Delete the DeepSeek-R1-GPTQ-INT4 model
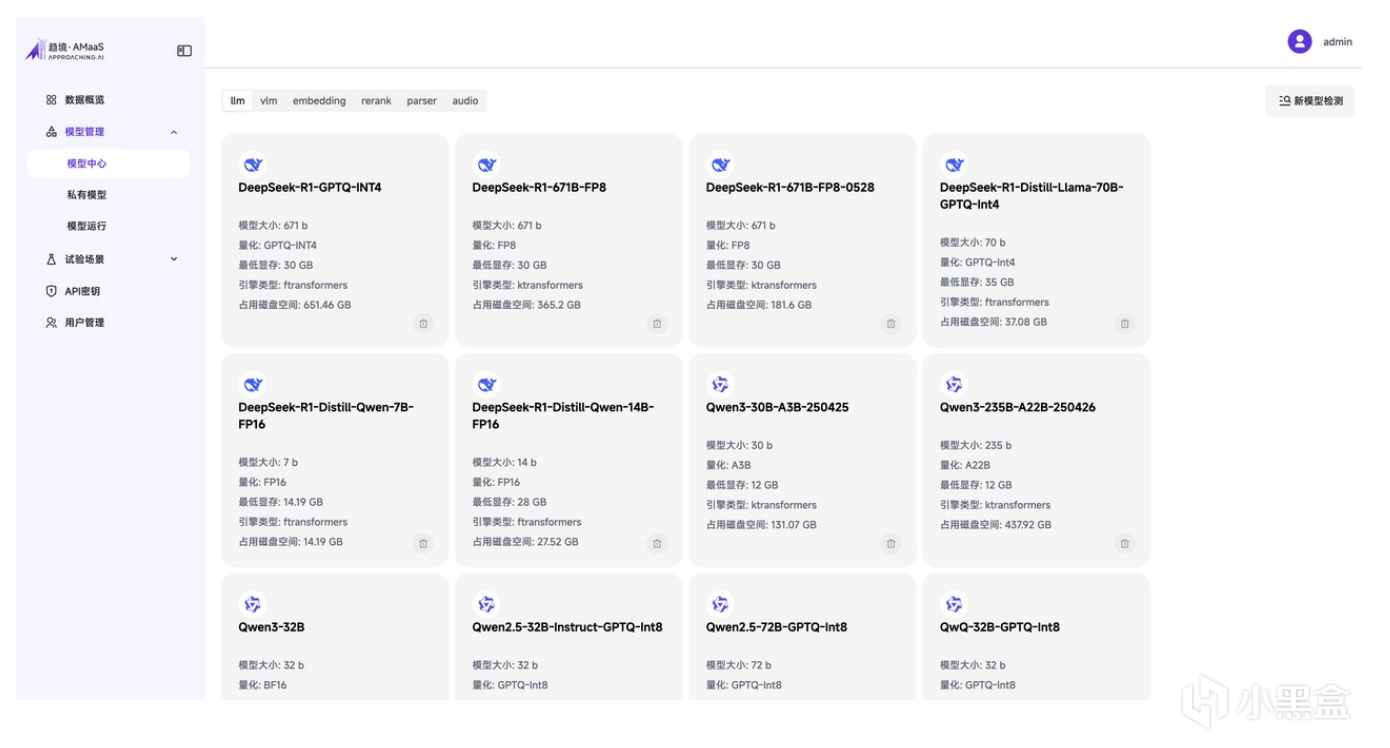 pyautogui.click(x=423, y=324)
